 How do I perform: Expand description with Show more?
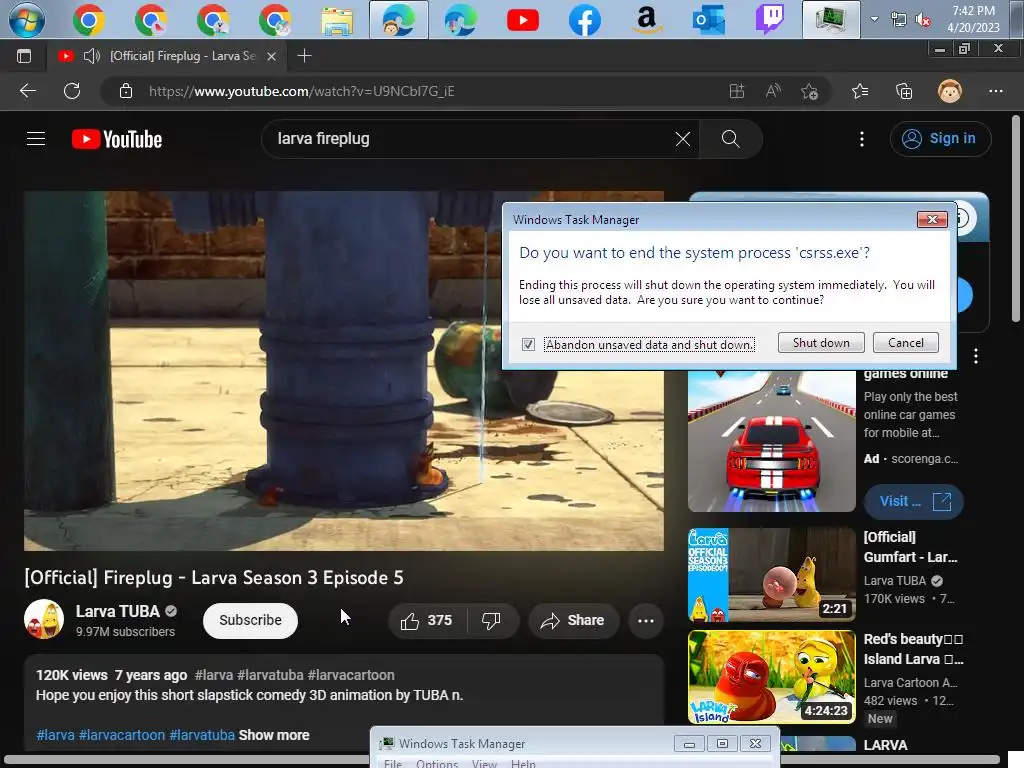pyautogui.click(x=274, y=735)
